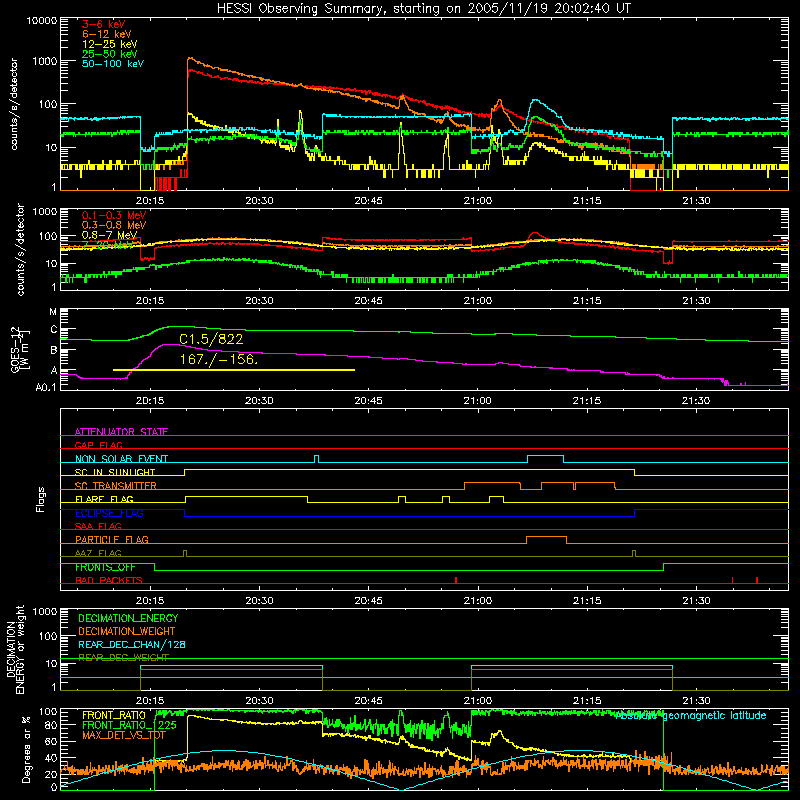This screenshot has height=800, width=800.
Task: Click the DECIMATION ENERGY or weight axis label
Action: 16,649
